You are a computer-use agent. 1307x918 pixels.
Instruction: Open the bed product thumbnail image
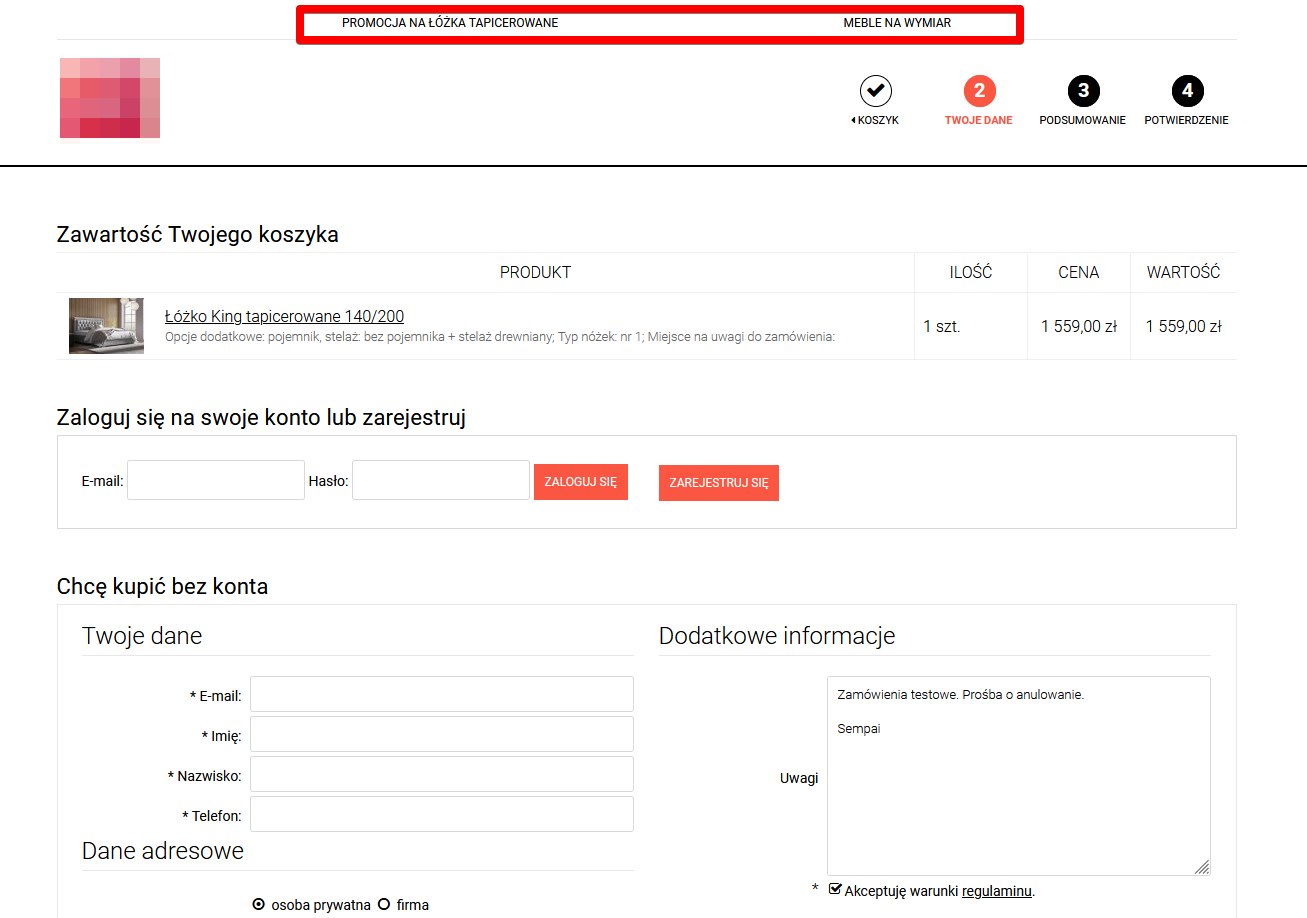[106, 325]
